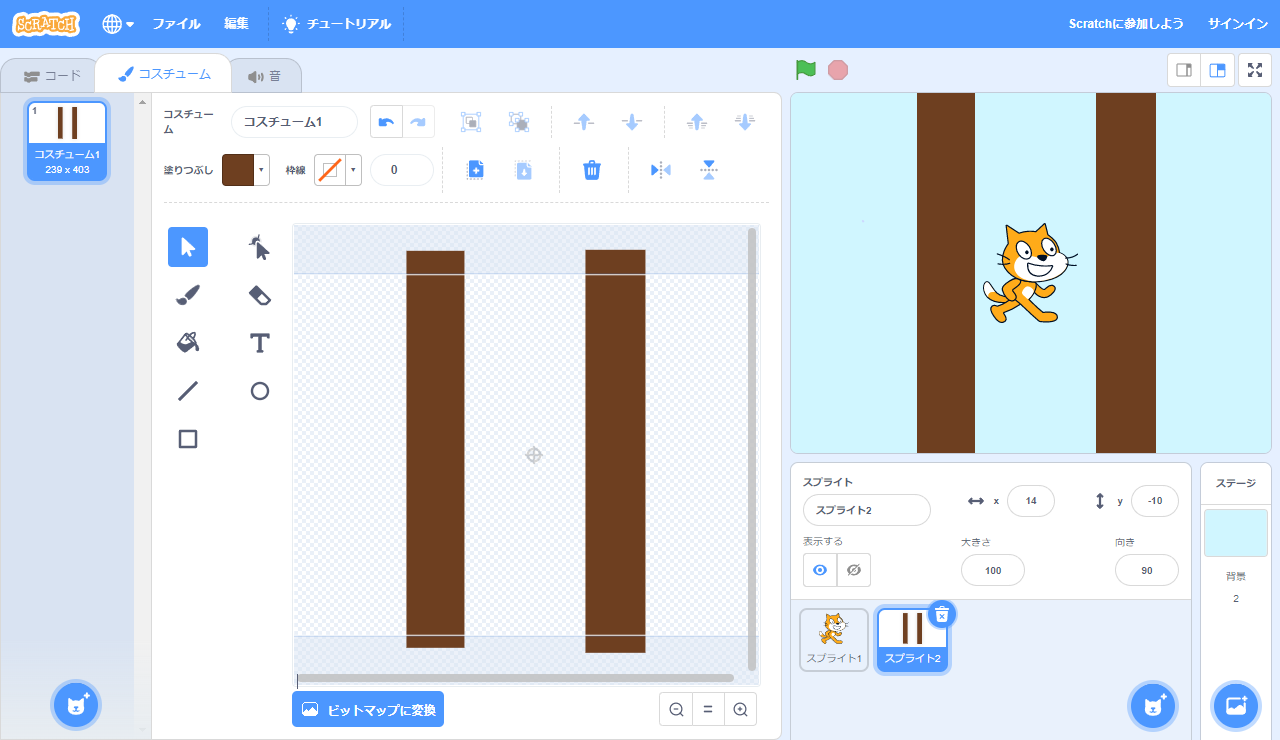Click Scratchに参加しよう link

coord(1126,24)
